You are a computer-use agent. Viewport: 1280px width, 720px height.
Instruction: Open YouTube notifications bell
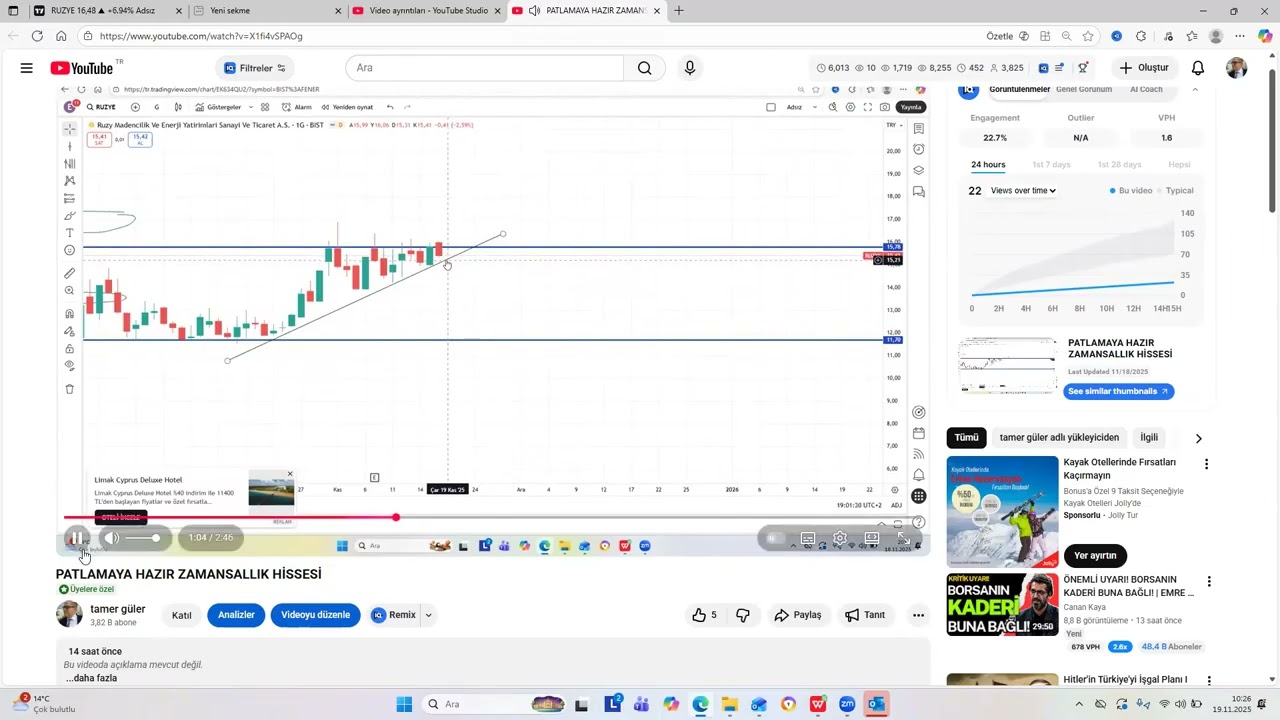tap(1198, 68)
